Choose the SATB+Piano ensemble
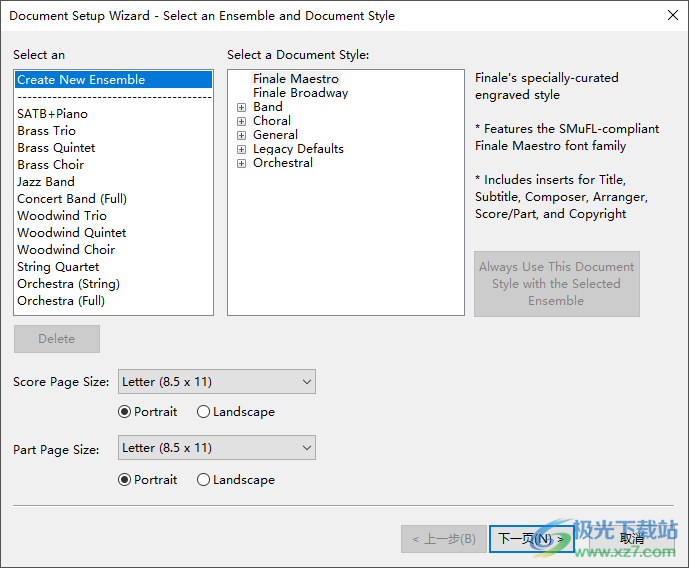Image resolution: width=689 pixels, height=568 pixels. (52, 114)
